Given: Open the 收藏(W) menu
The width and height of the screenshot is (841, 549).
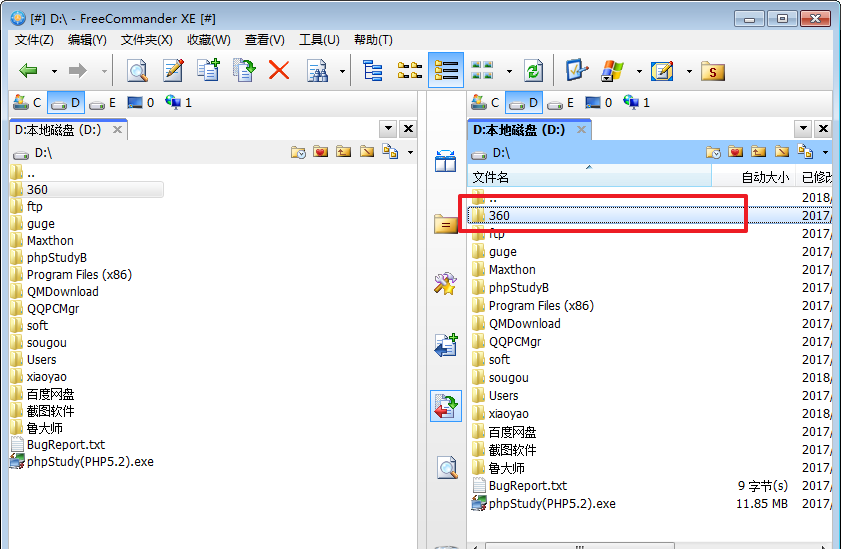Looking at the screenshot, I should coord(209,40).
